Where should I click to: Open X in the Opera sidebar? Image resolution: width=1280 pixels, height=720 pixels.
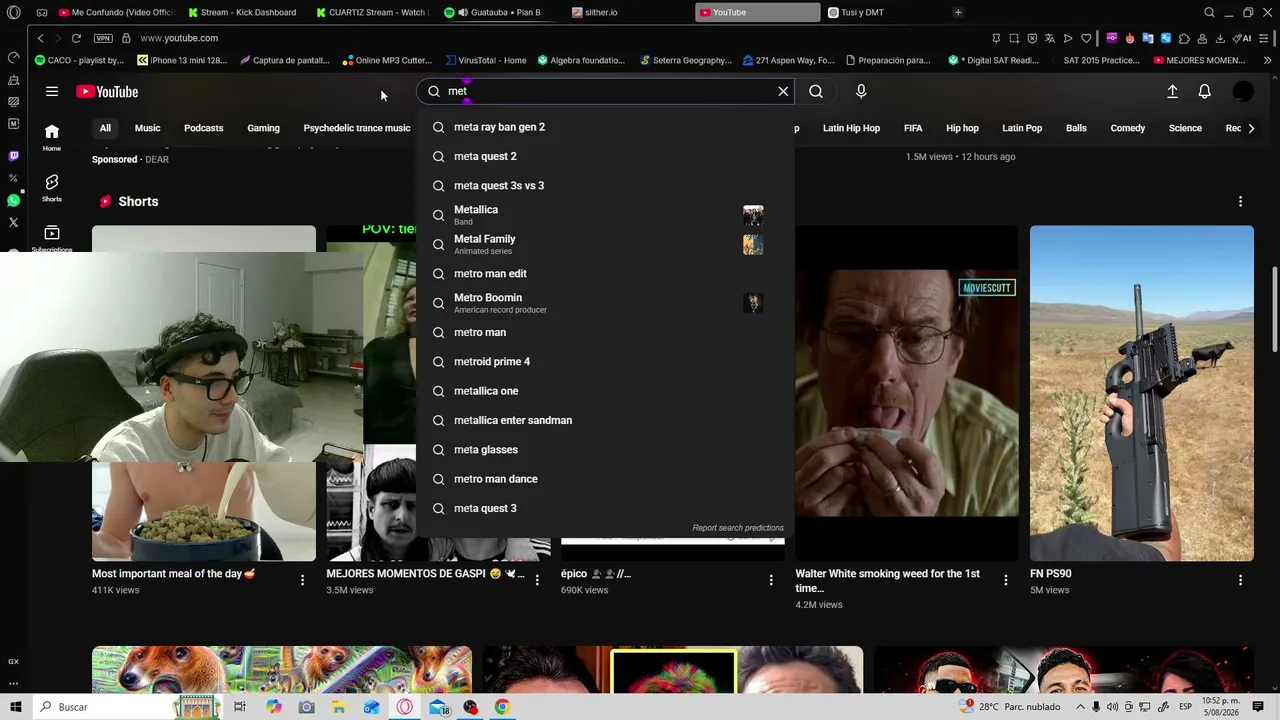(x=13, y=222)
